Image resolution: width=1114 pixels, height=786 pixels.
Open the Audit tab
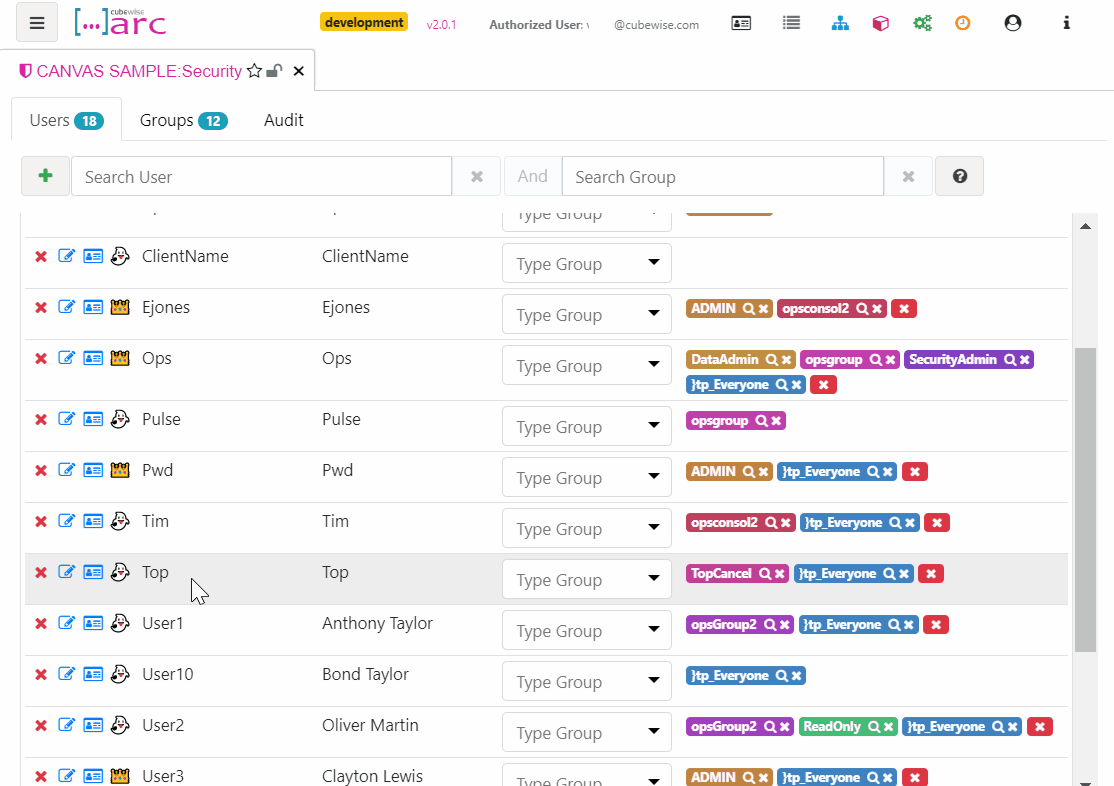[283, 120]
